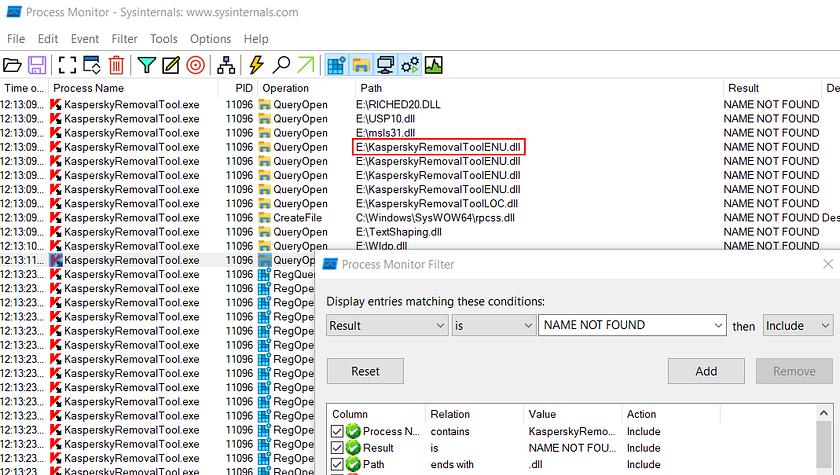Viewport: 840px width, 475px height.
Task: Click the Highlight pencil icon
Action: 171,65
